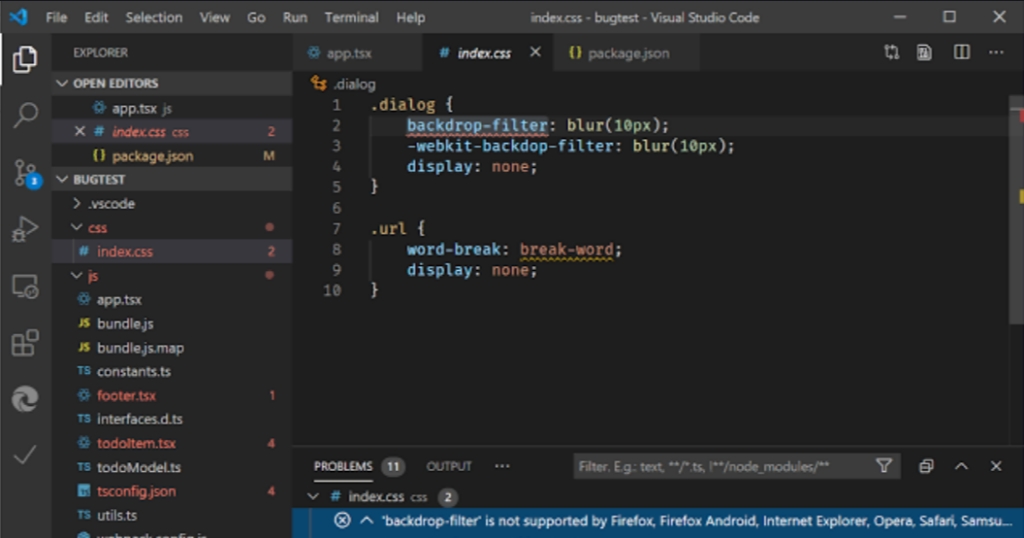Open the Search view in activity bar

25,115
